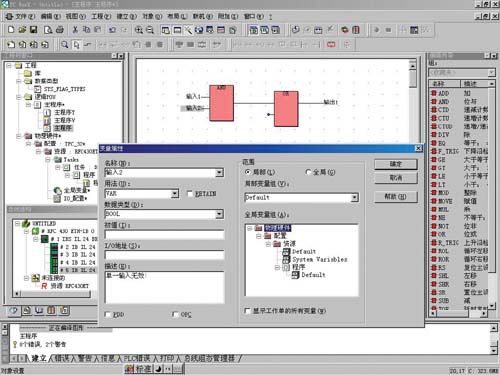
Task: Open the BOOL data type dropdown
Action: (219, 214)
